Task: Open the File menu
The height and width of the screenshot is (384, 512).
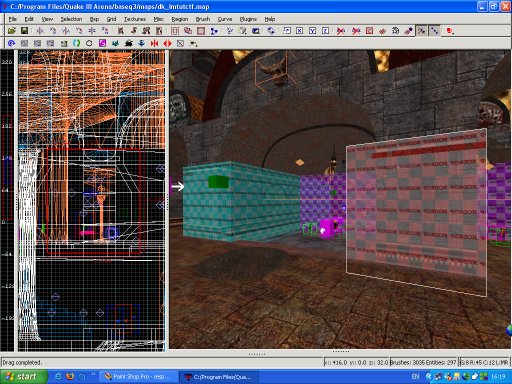Action: tap(13, 19)
